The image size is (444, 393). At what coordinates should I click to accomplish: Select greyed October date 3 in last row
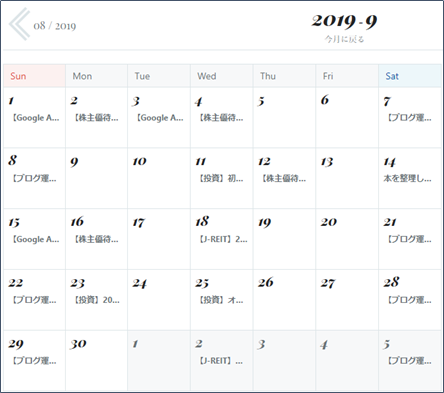[x=261, y=344]
